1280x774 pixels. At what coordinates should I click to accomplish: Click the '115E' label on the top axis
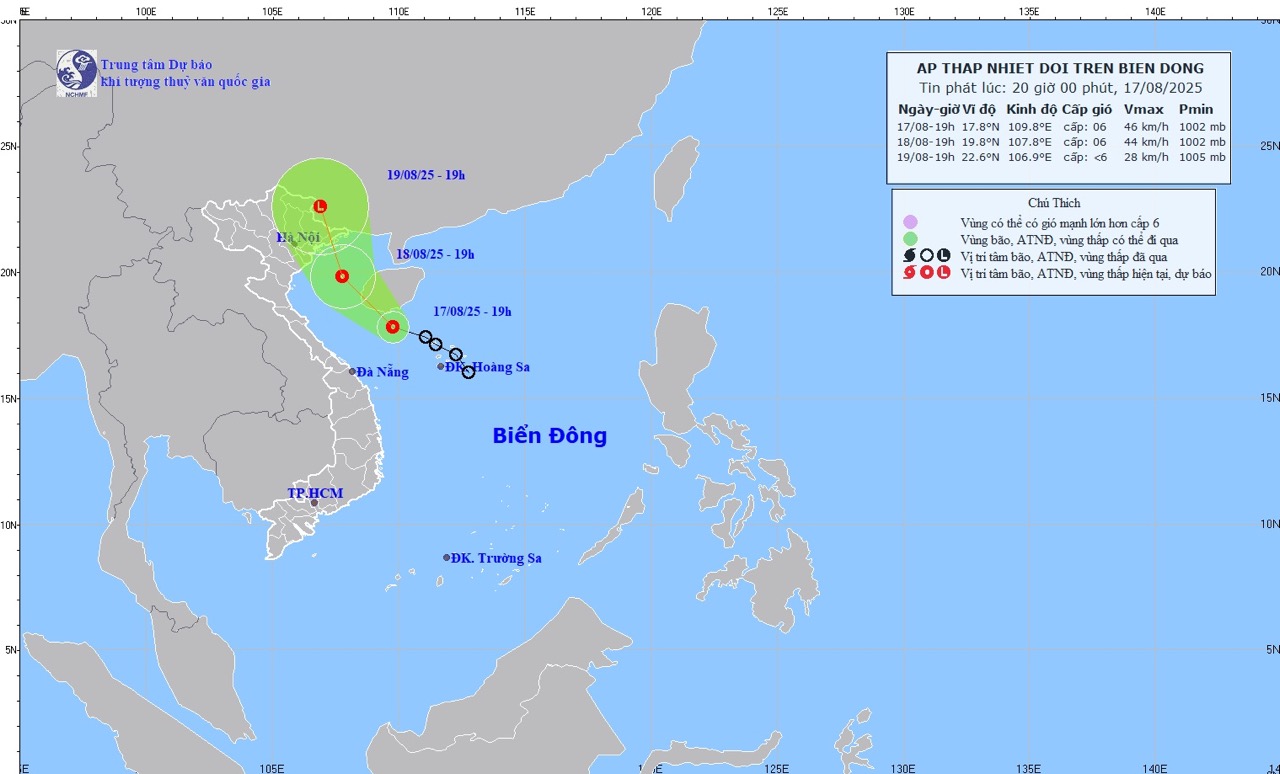[x=524, y=11]
